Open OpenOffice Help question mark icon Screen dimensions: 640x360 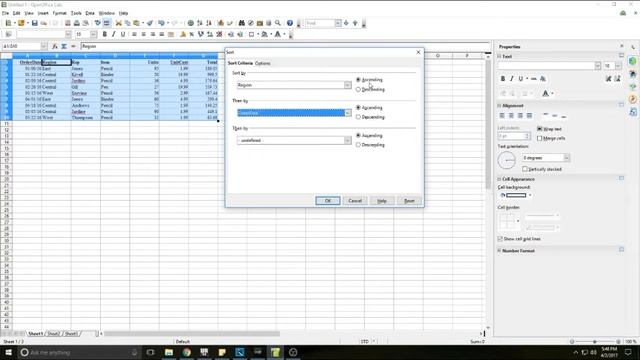[289, 23]
